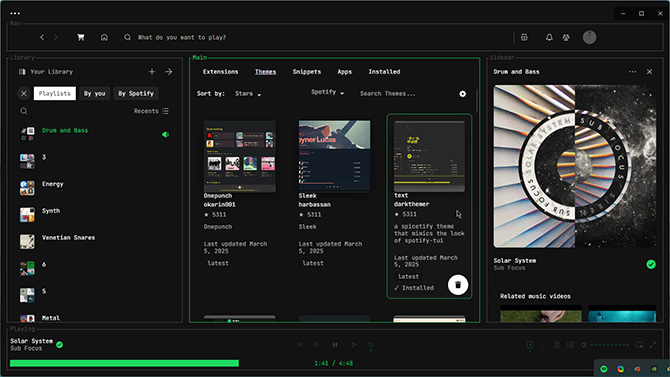
Task: Enter full screen player
Action: click(x=653, y=345)
